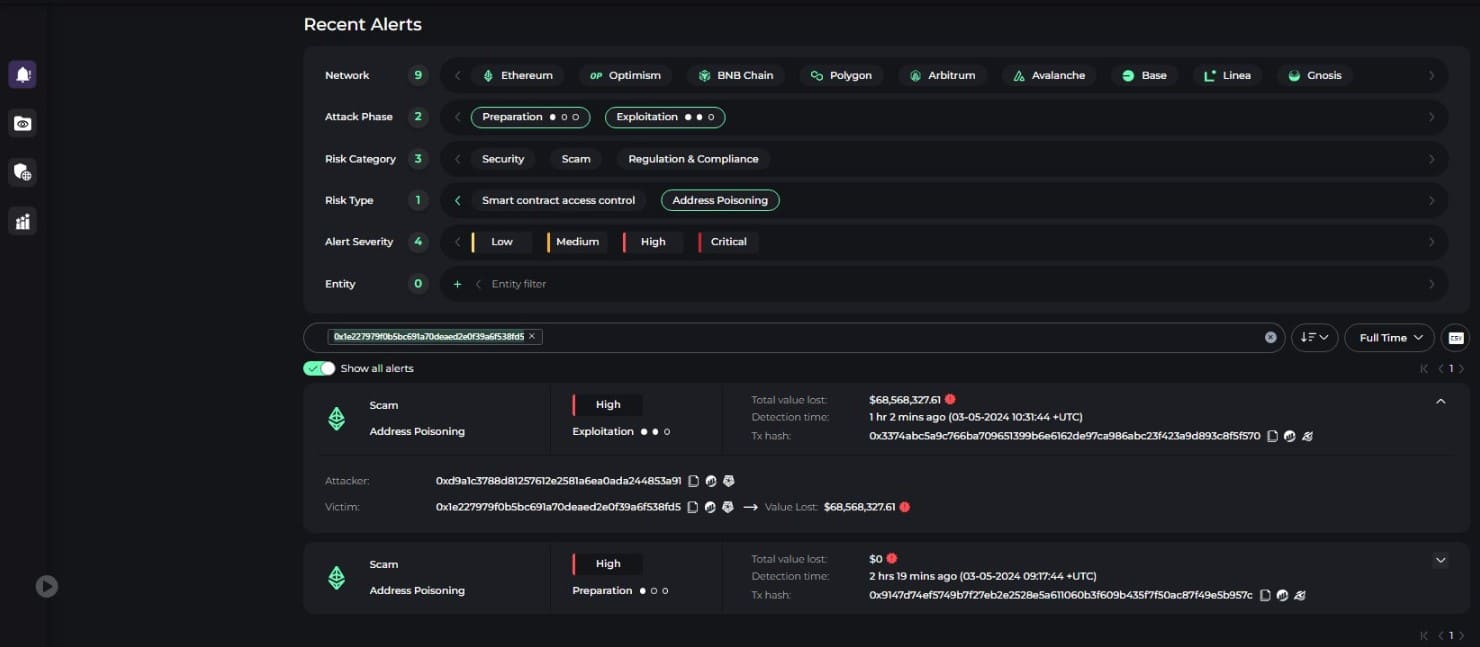Select Smart contract access control risk type
1480x647 pixels.
[558, 200]
